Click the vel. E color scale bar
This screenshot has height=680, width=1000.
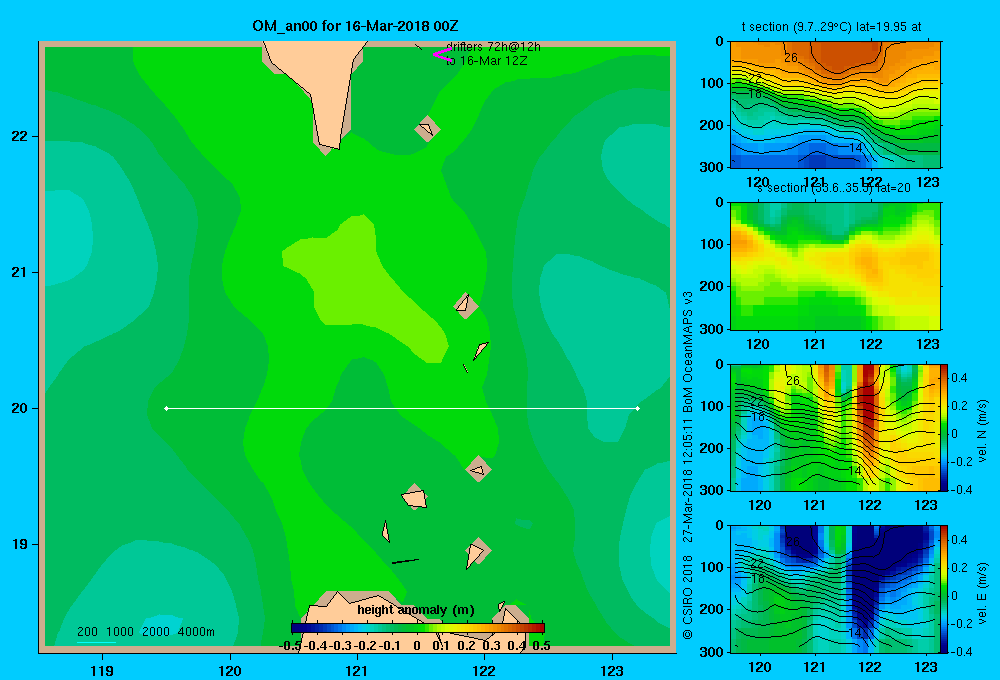coord(945,589)
